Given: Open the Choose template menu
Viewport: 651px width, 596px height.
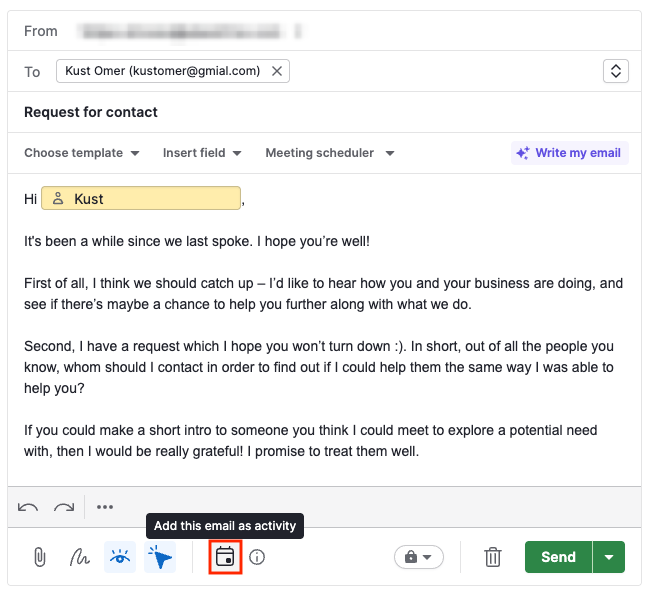Looking at the screenshot, I should (x=82, y=153).
